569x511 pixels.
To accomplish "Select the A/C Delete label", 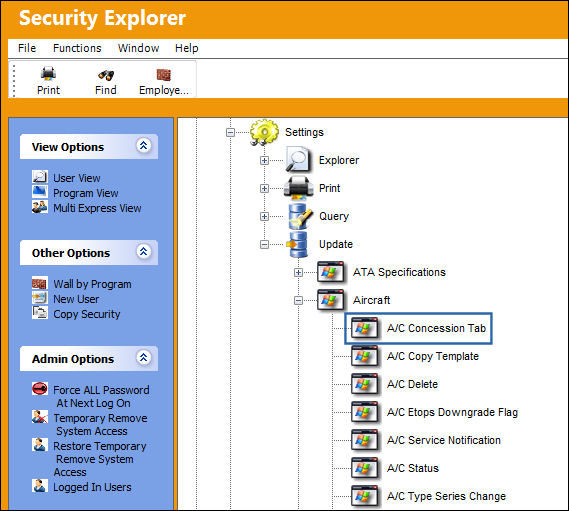I will tap(412, 384).
